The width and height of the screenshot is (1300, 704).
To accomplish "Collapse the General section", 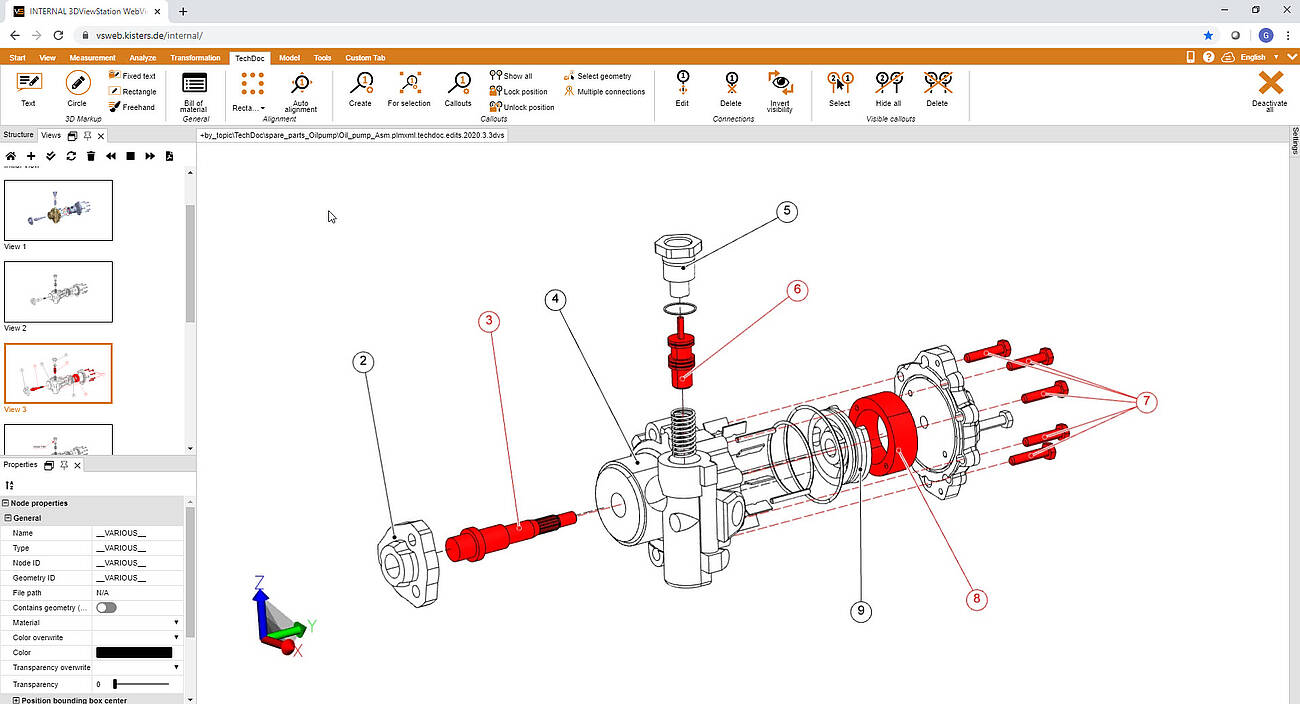I will point(9,518).
